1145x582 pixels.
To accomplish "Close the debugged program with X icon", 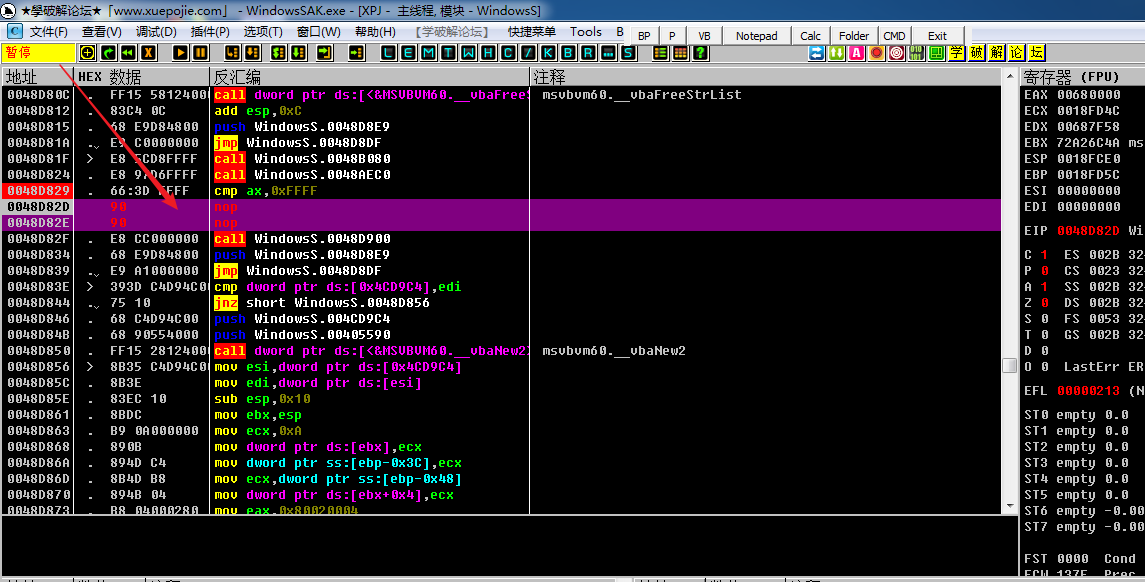I will tap(149, 53).
